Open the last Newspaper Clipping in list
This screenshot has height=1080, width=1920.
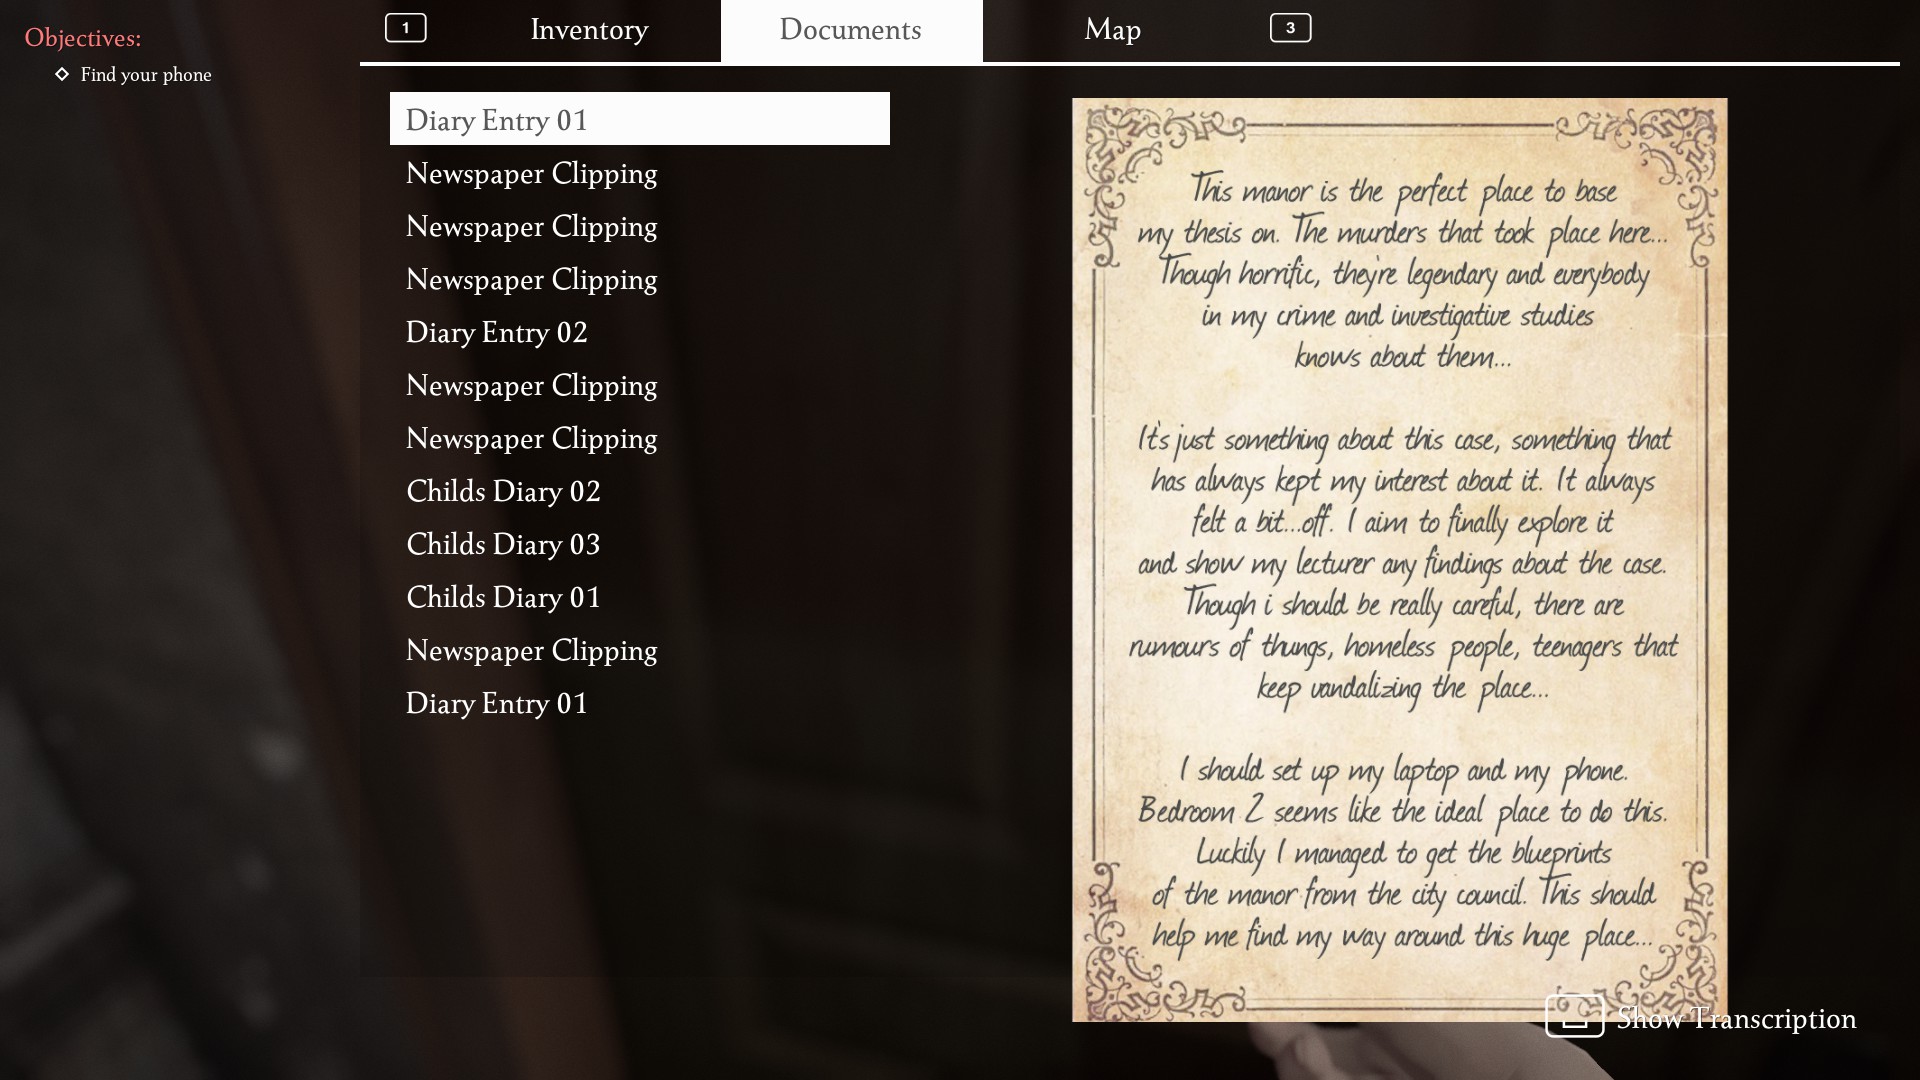[531, 651]
